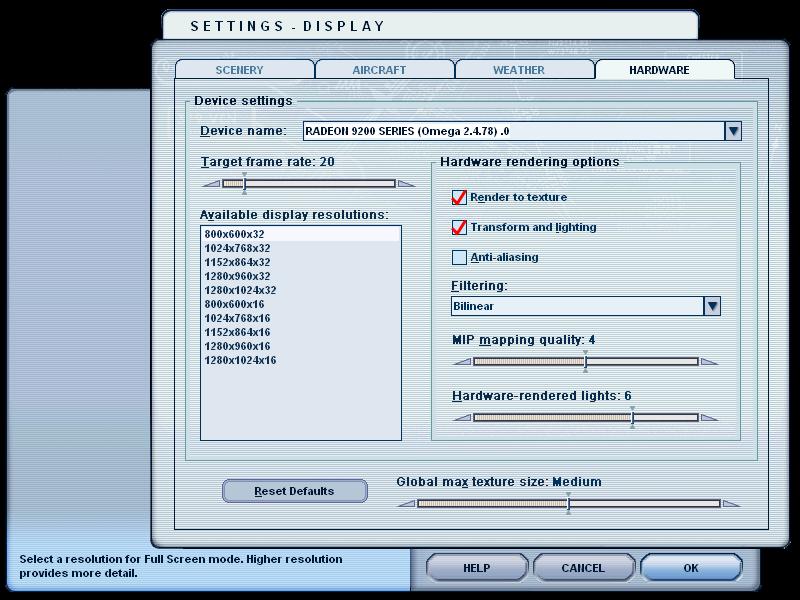
Task: Click left arrow of MIP mapping quality slider
Action: point(461,362)
